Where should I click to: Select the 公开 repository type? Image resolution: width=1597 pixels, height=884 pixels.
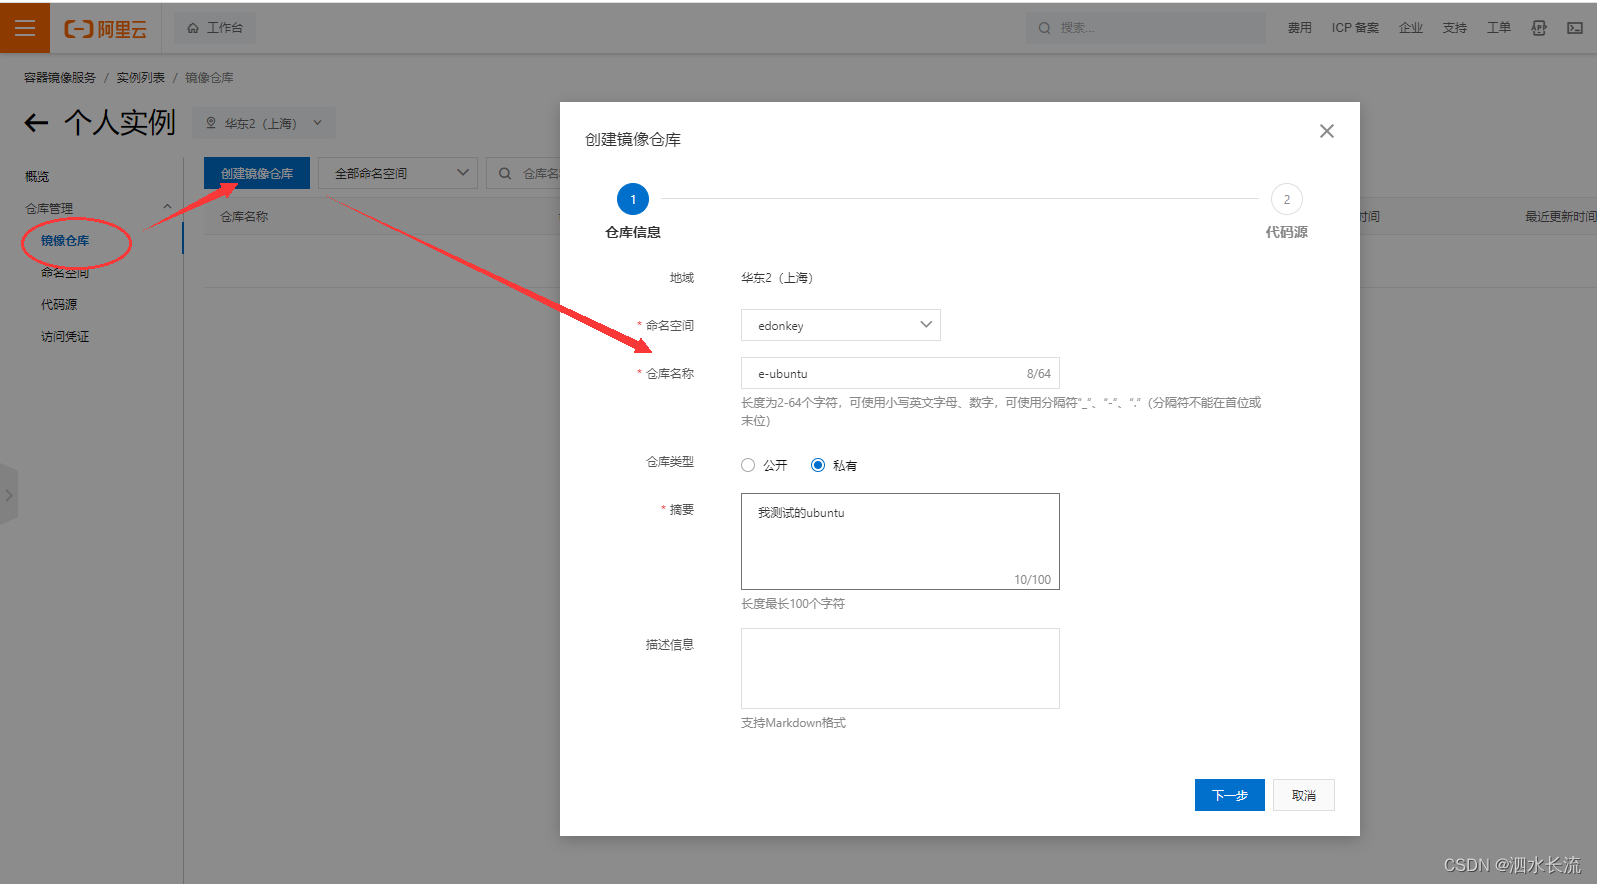748,465
